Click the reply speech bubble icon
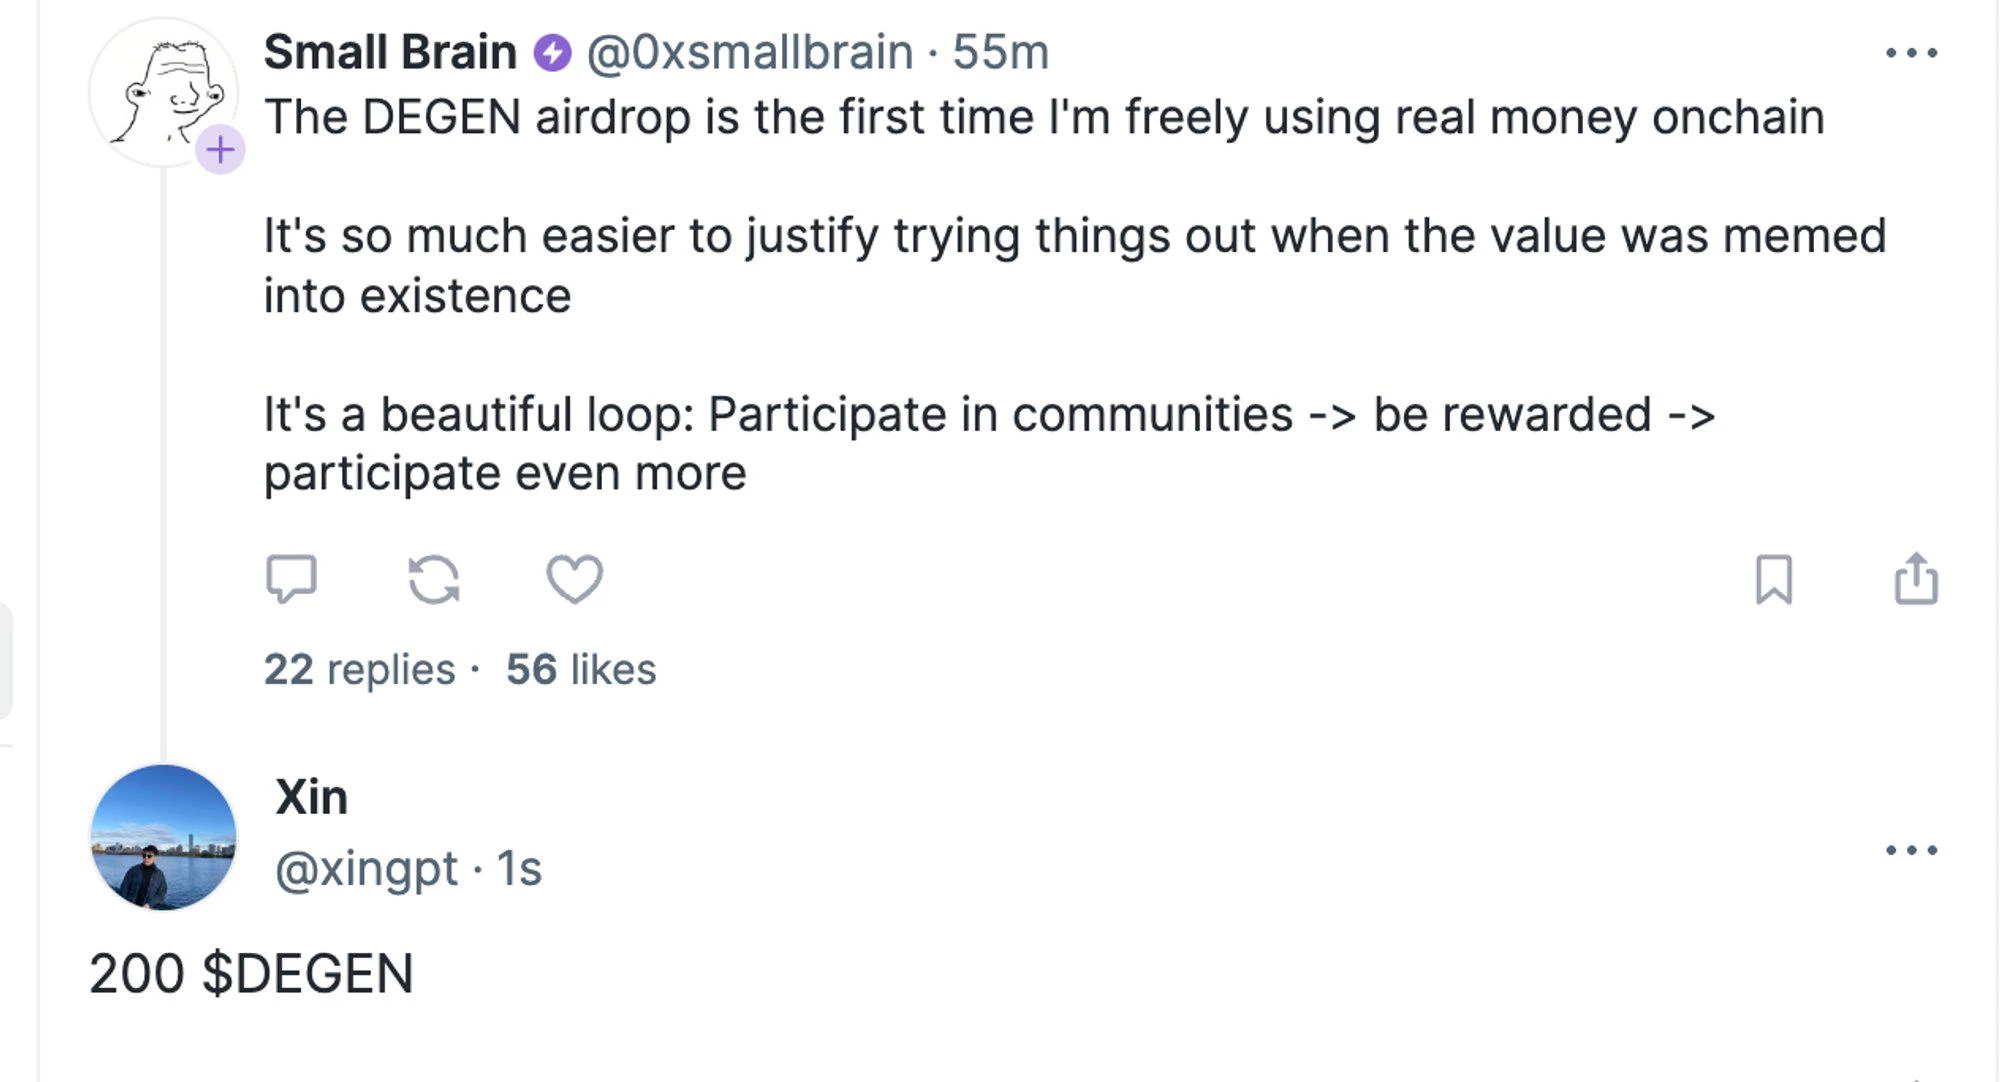 (x=291, y=579)
